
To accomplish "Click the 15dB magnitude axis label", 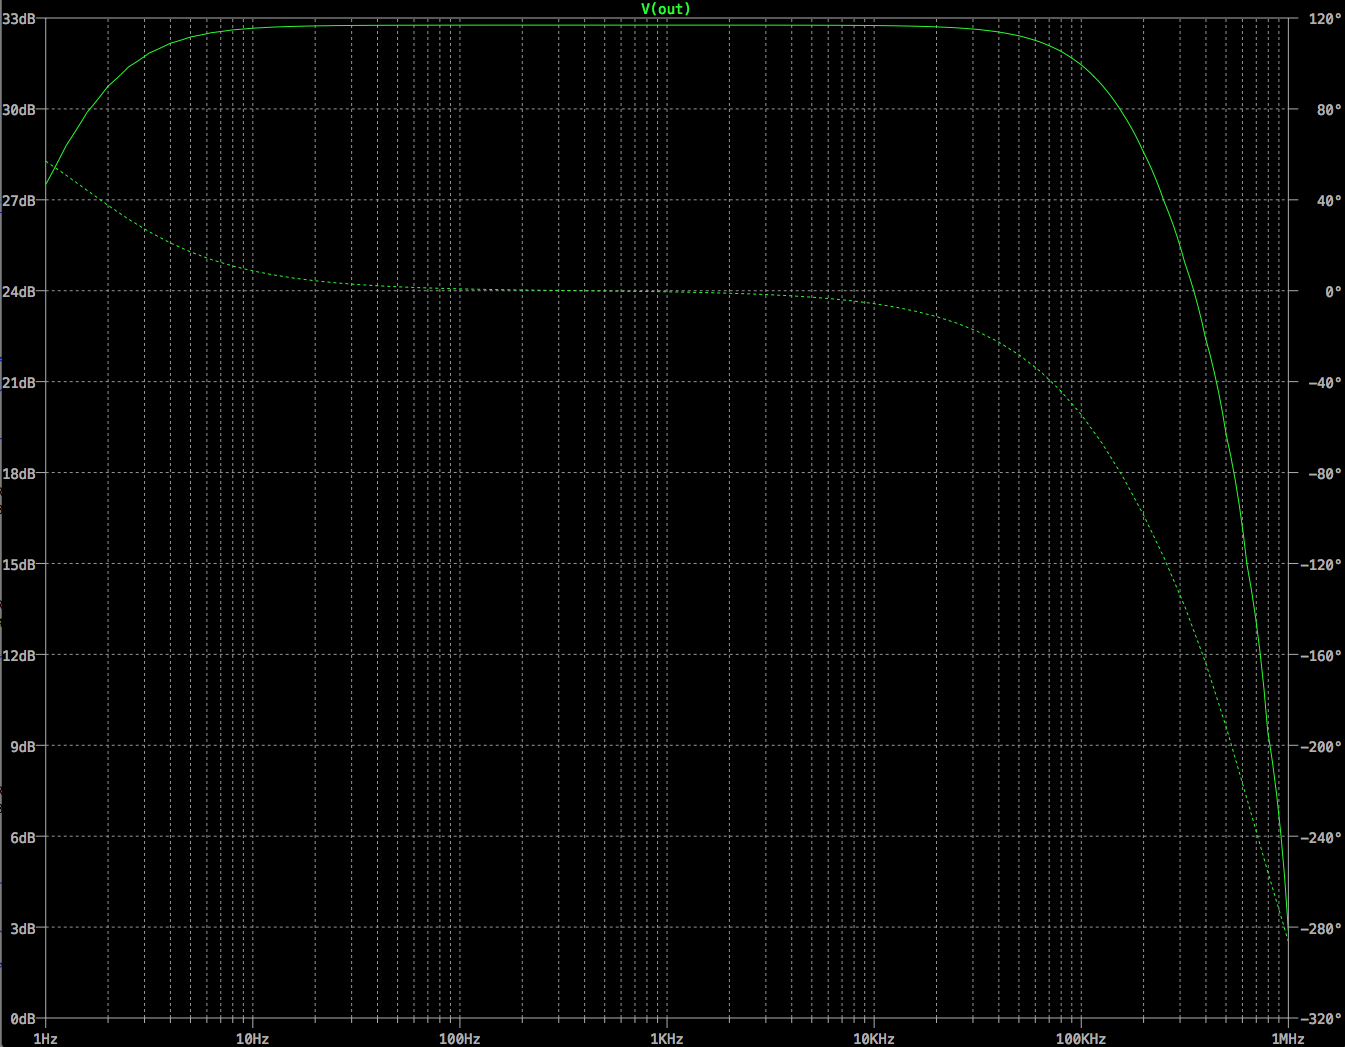I will pyautogui.click(x=19, y=564).
